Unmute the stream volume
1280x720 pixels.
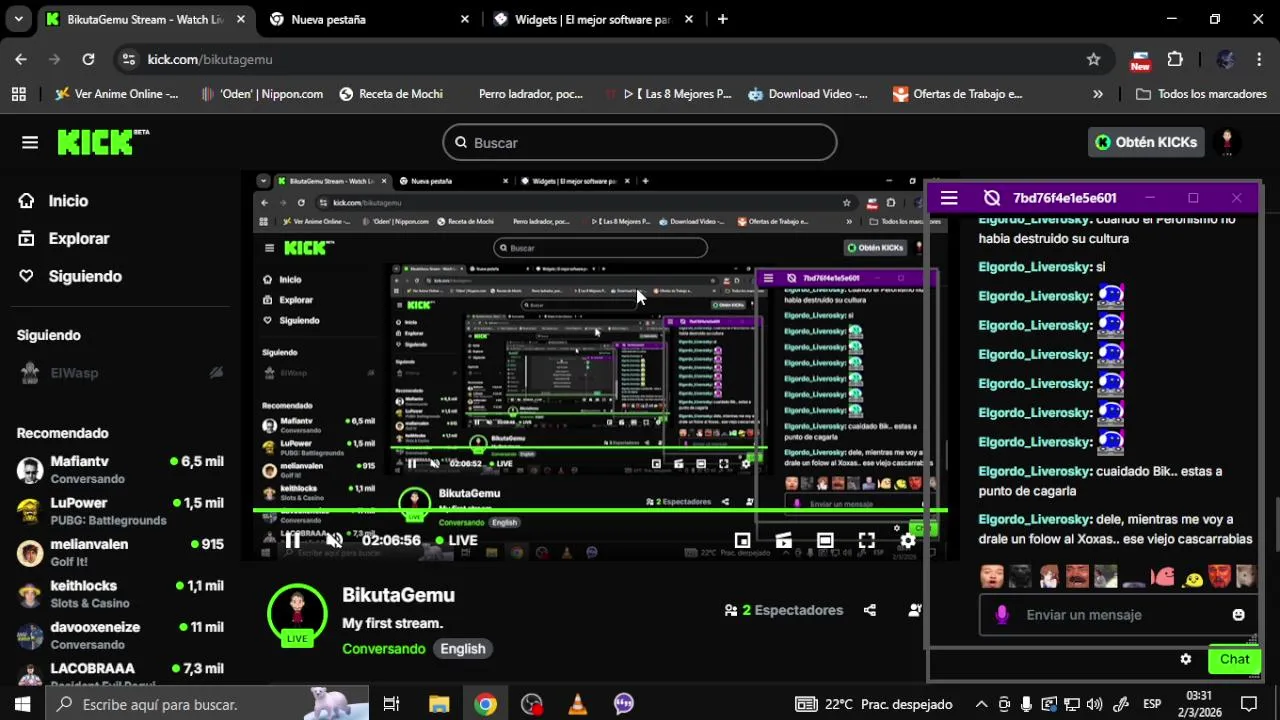tap(334, 540)
